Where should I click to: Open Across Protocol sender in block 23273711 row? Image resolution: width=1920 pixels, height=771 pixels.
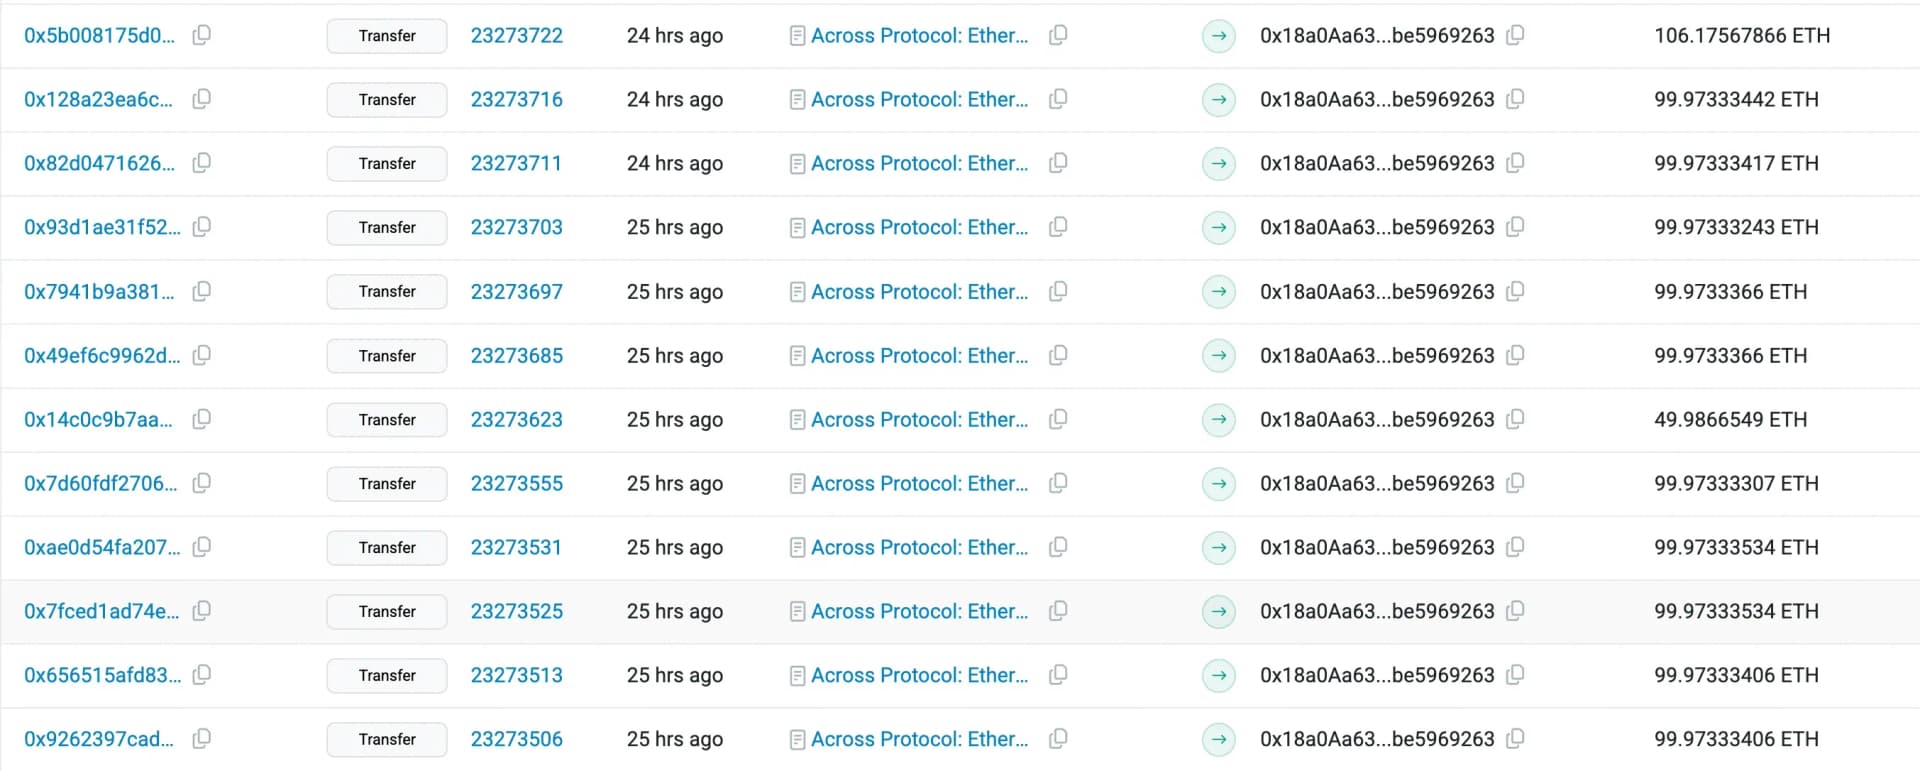click(919, 164)
